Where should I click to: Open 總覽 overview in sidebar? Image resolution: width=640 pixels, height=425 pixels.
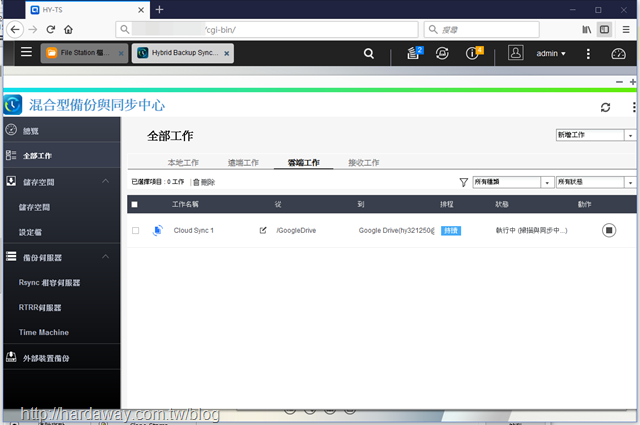point(62,131)
